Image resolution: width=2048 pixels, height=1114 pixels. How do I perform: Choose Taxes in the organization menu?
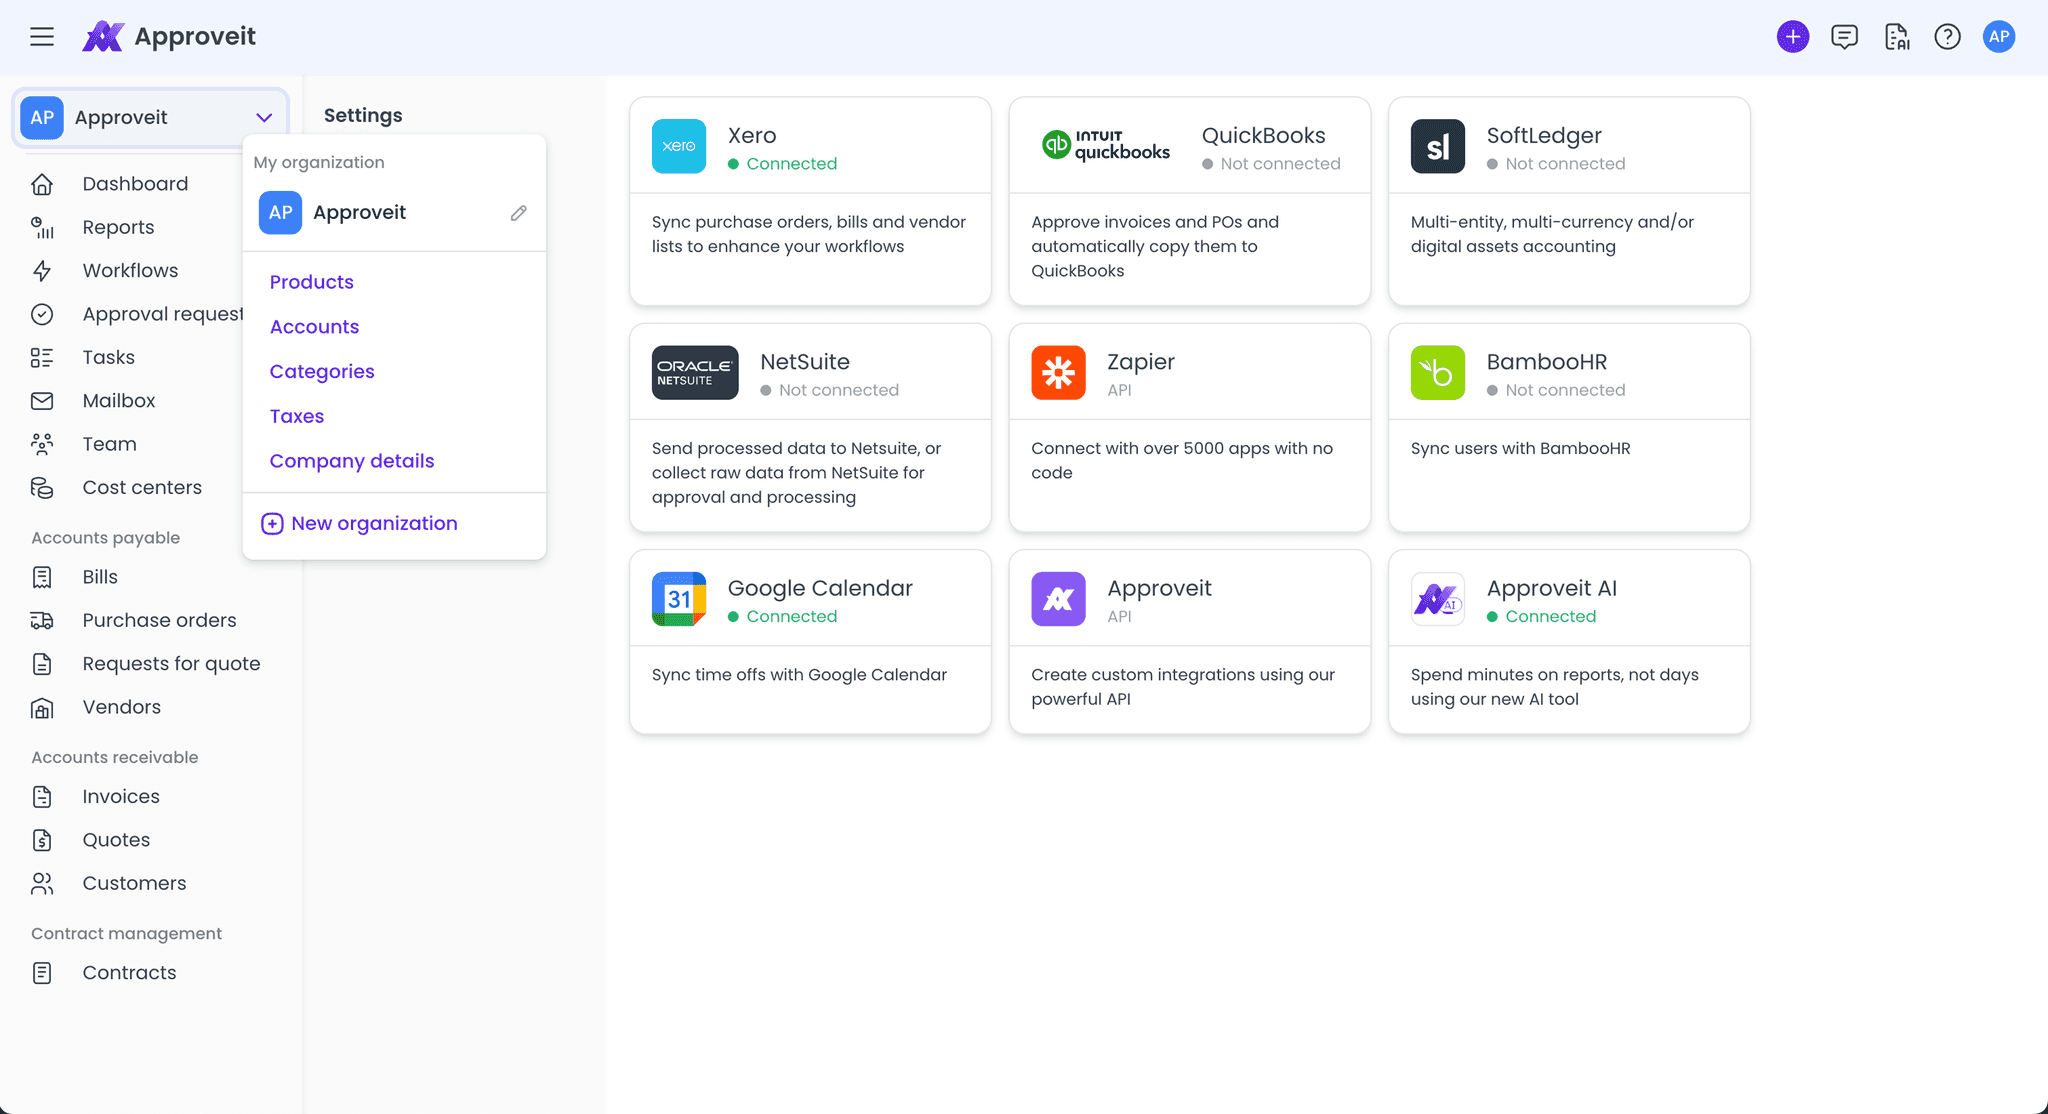click(x=296, y=416)
